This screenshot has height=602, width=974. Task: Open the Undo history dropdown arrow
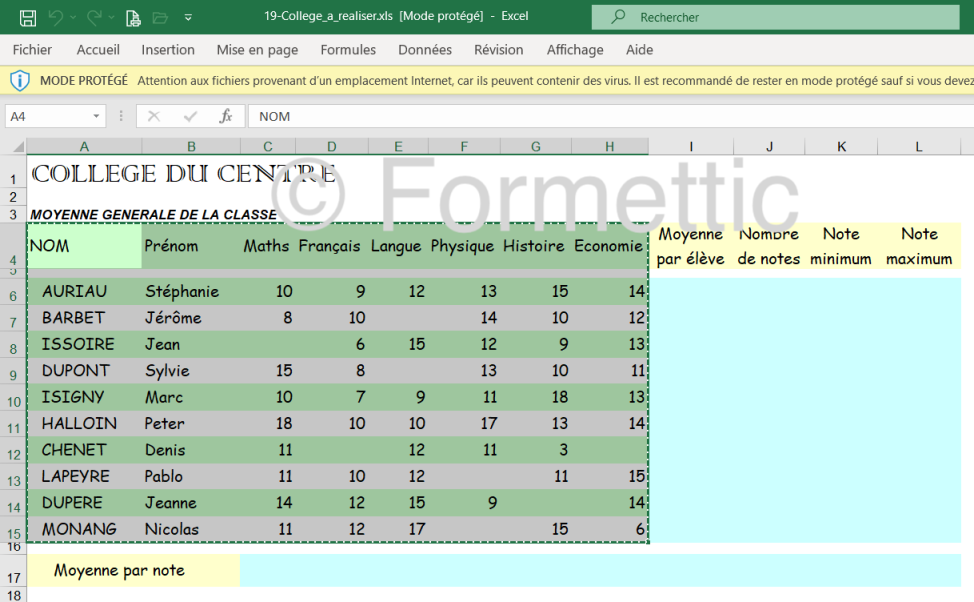coord(74,17)
